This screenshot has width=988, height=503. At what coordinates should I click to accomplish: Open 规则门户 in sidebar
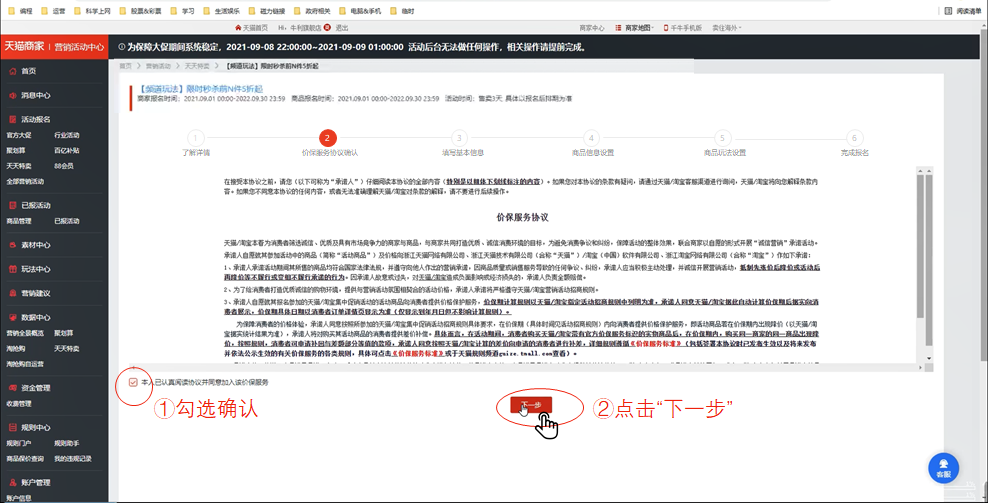pyautogui.click(x=19, y=443)
